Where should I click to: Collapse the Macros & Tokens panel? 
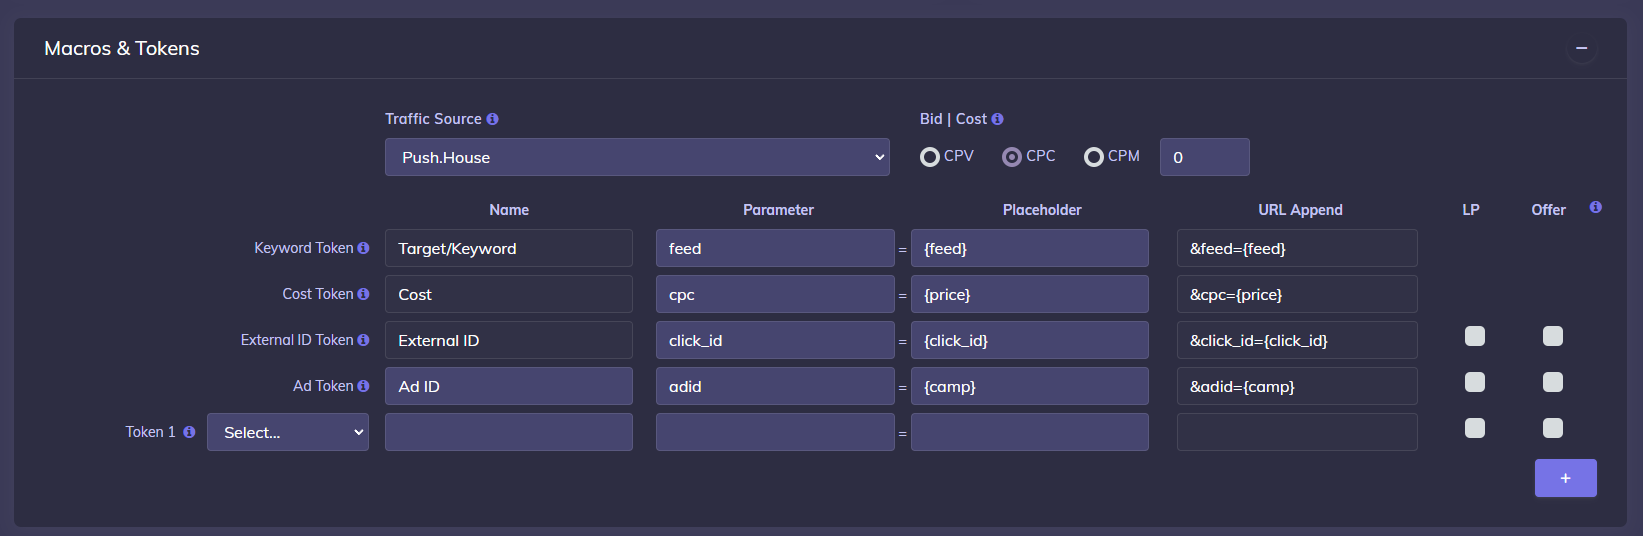tap(1581, 48)
